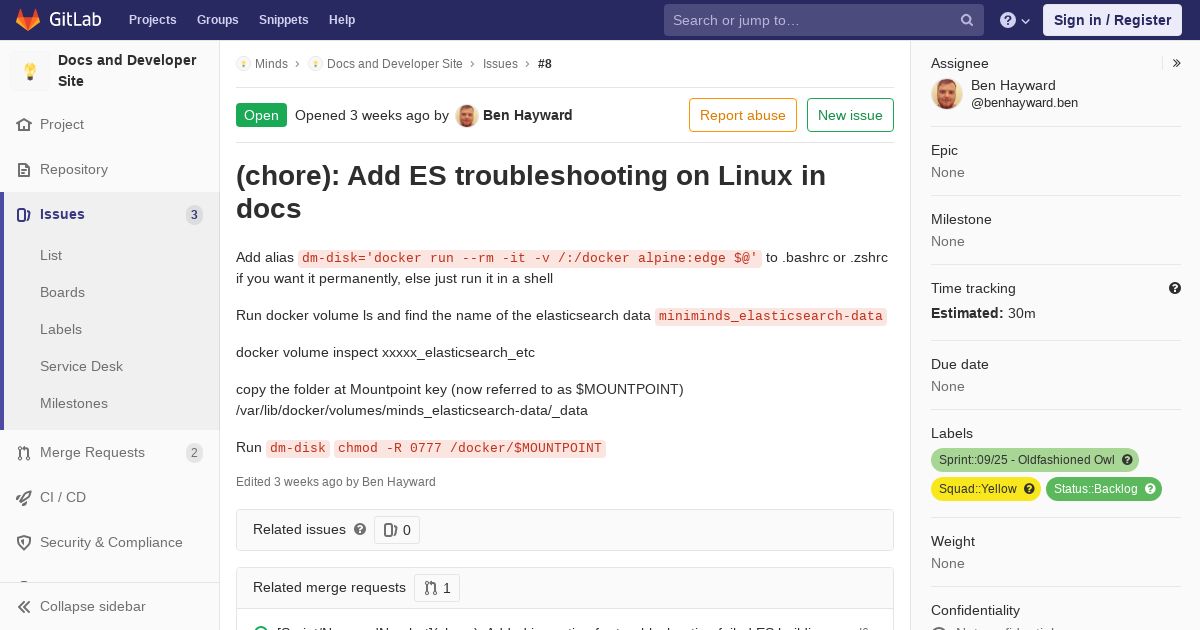This screenshot has height=630, width=1200.
Task: Click the Related merge requests count badge
Action: [437, 588]
